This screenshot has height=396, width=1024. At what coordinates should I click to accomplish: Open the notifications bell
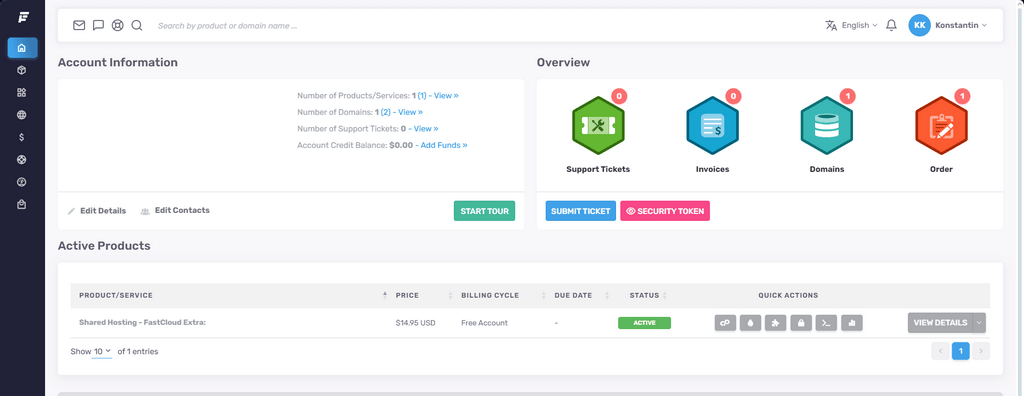pyautogui.click(x=891, y=25)
